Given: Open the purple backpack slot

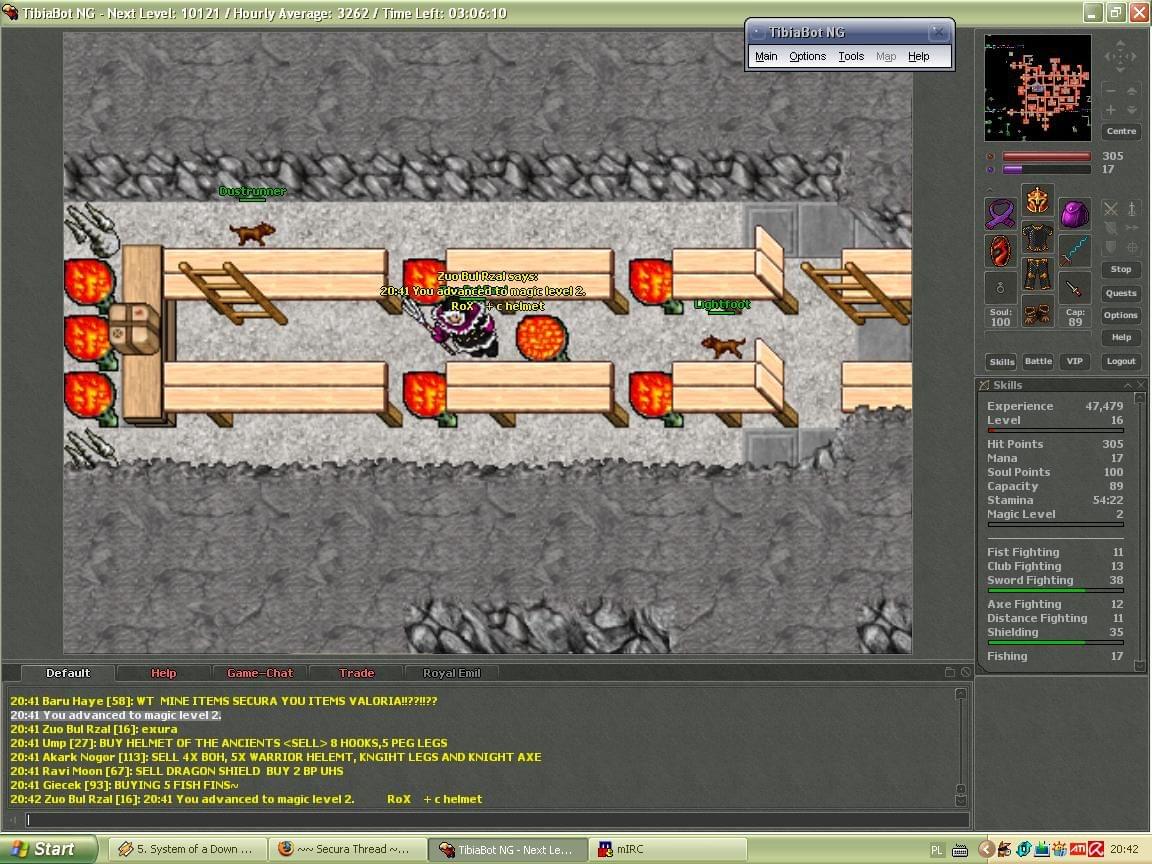Looking at the screenshot, I should click(1075, 215).
